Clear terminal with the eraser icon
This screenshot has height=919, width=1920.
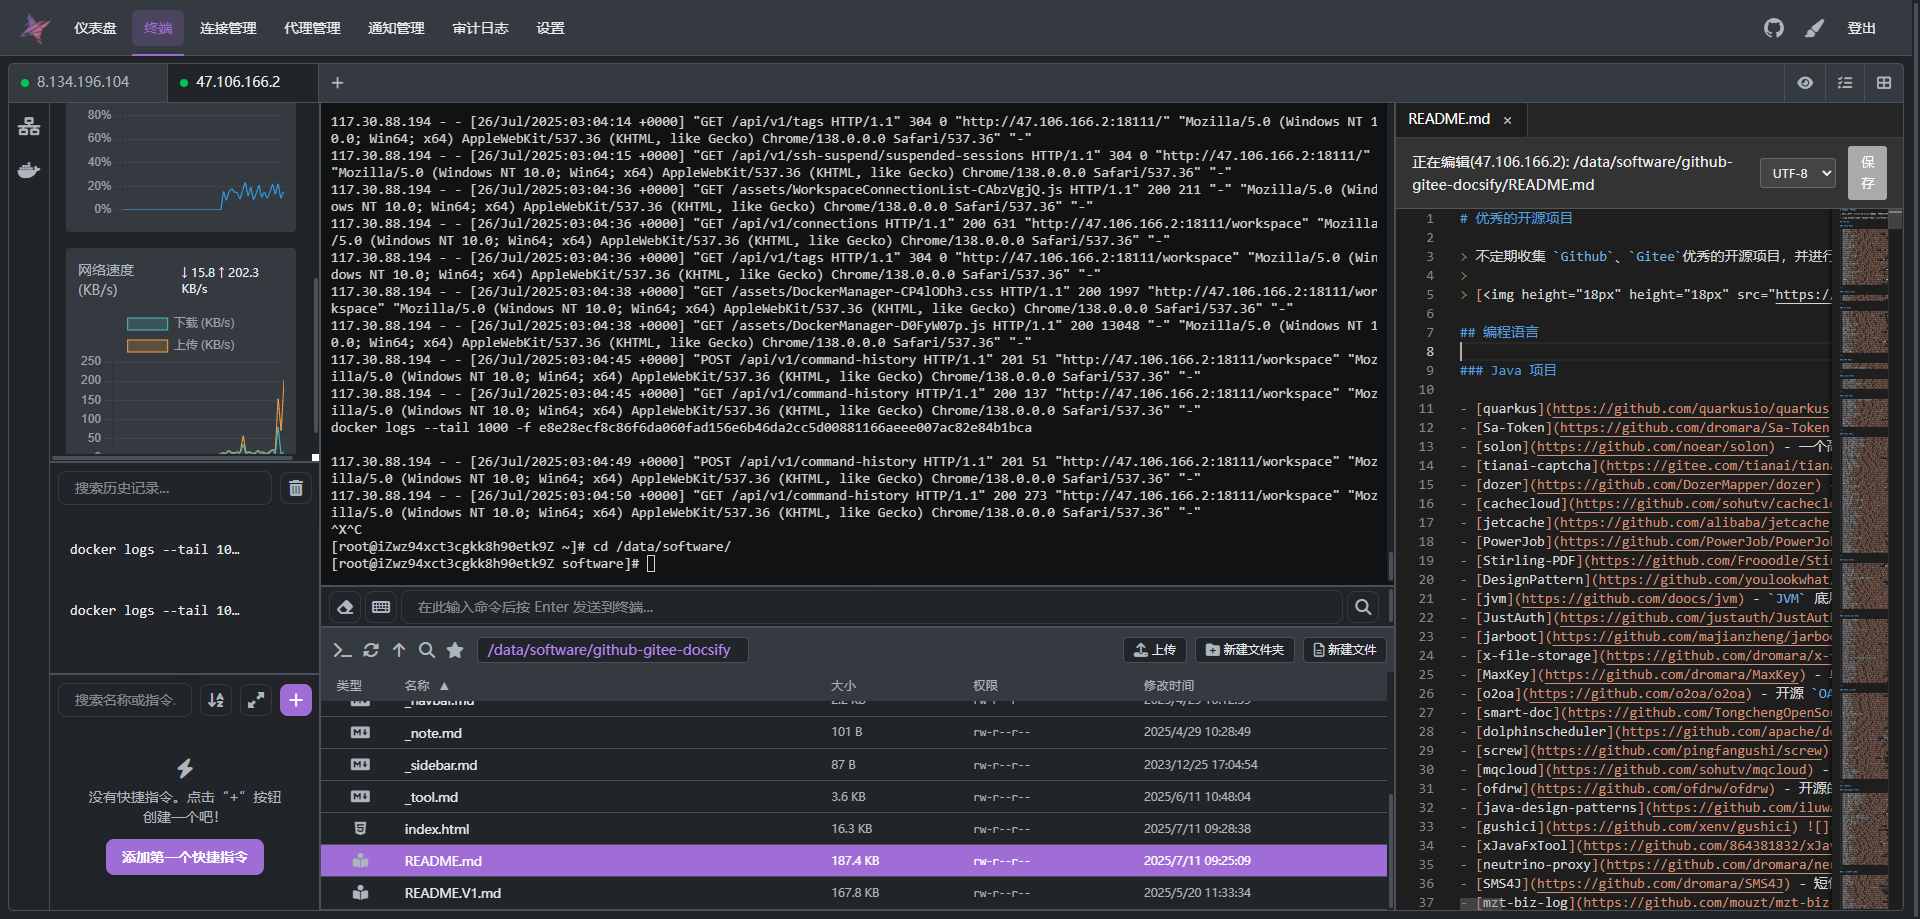[345, 607]
